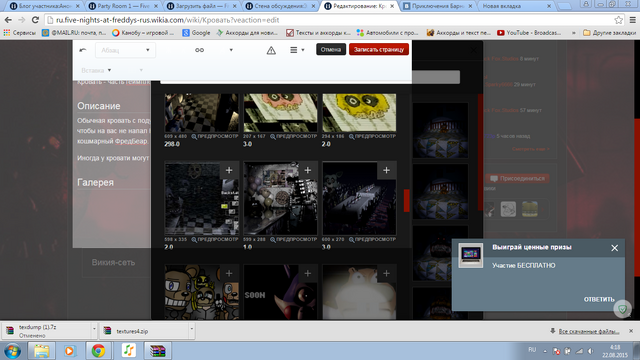The image size is (640, 360).
Task: Click the Отмена cancel button
Action: tap(331, 49)
